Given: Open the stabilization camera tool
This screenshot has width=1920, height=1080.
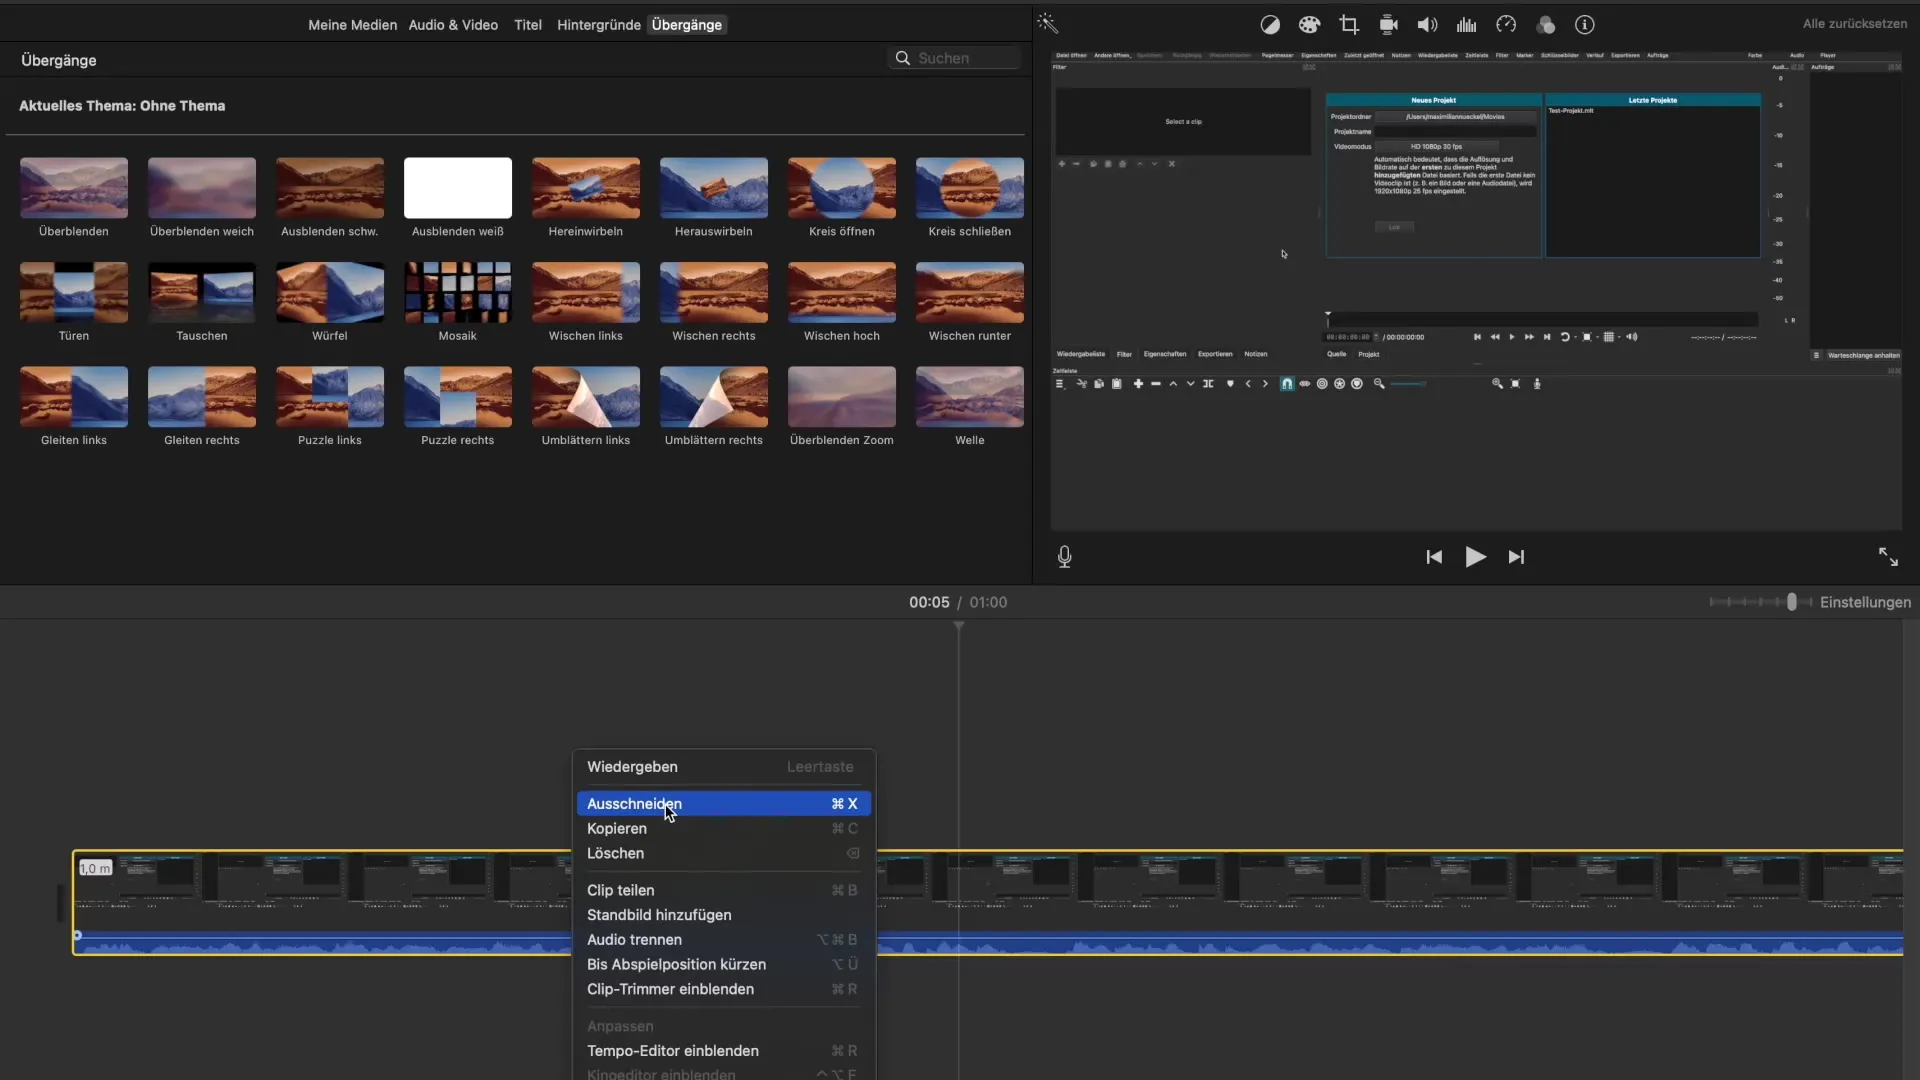Looking at the screenshot, I should (x=1388, y=25).
